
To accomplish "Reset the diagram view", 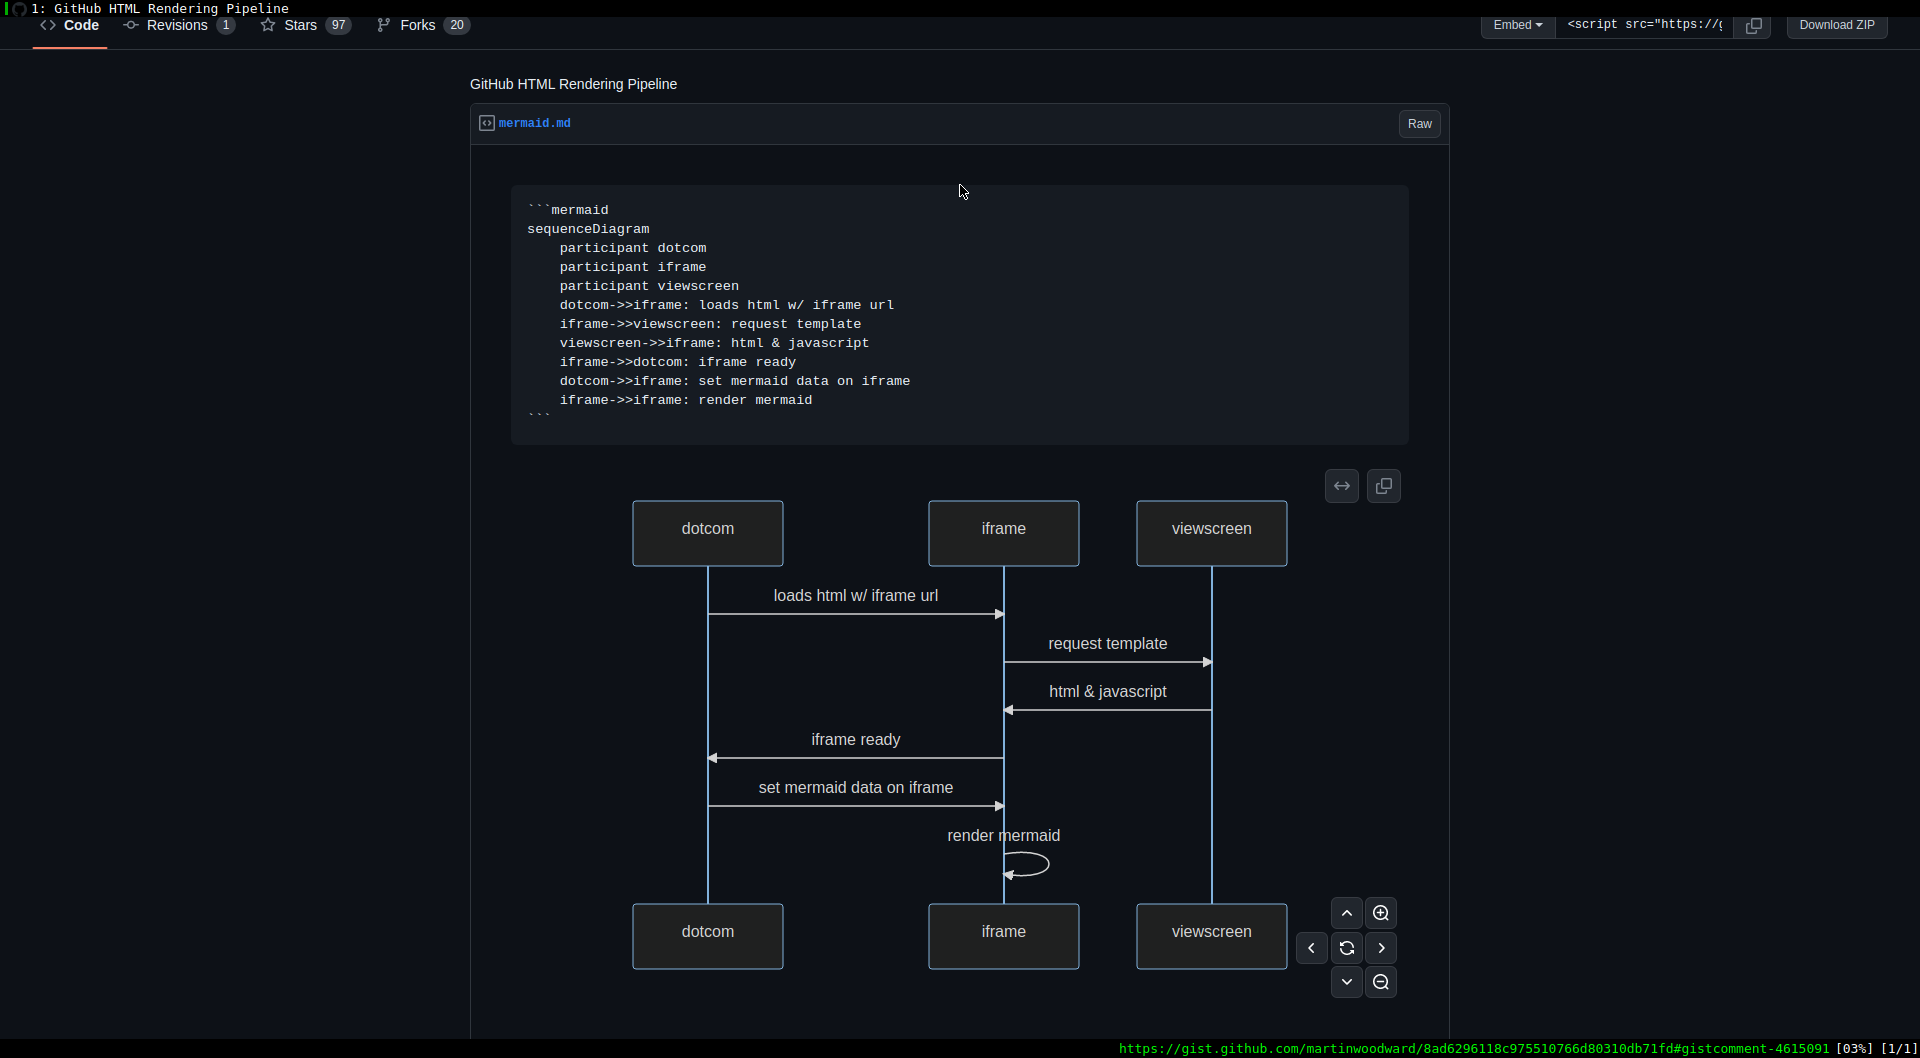I will tap(1347, 948).
